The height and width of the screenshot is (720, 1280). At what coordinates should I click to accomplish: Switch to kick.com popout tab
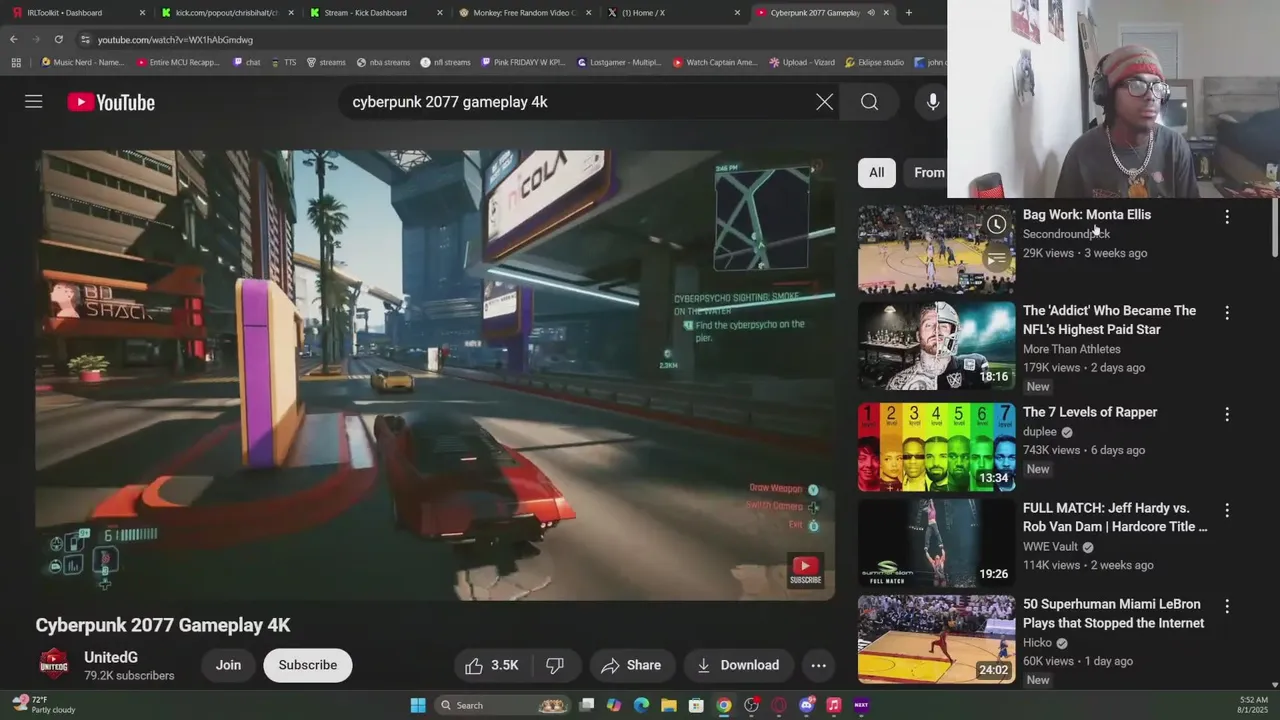pos(228,13)
